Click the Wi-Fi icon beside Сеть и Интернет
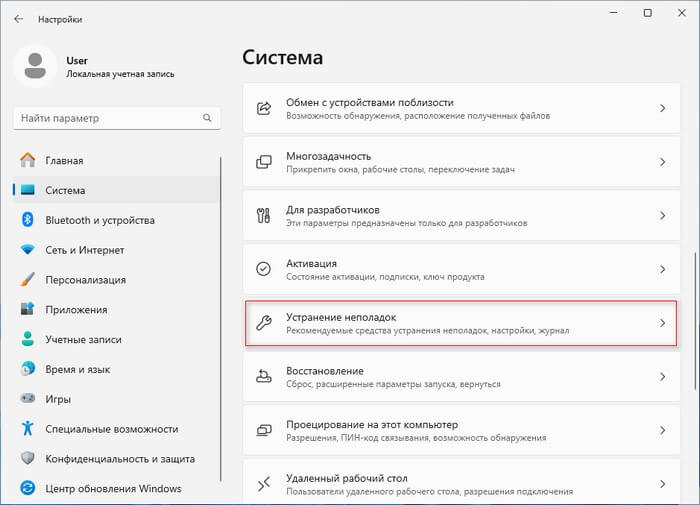The height and width of the screenshot is (505, 700). pos(27,250)
